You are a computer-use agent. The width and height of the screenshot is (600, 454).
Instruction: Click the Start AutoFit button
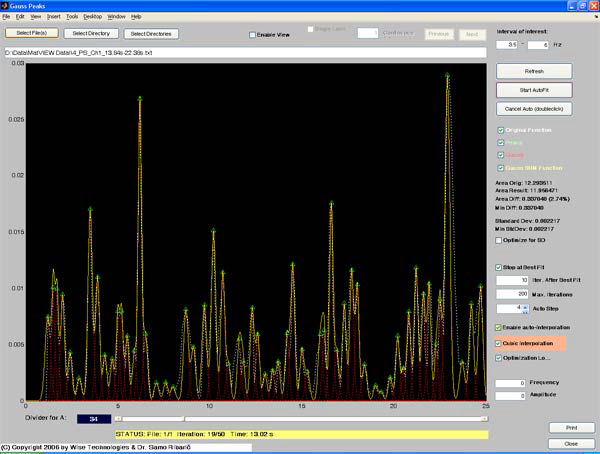pos(534,90)
